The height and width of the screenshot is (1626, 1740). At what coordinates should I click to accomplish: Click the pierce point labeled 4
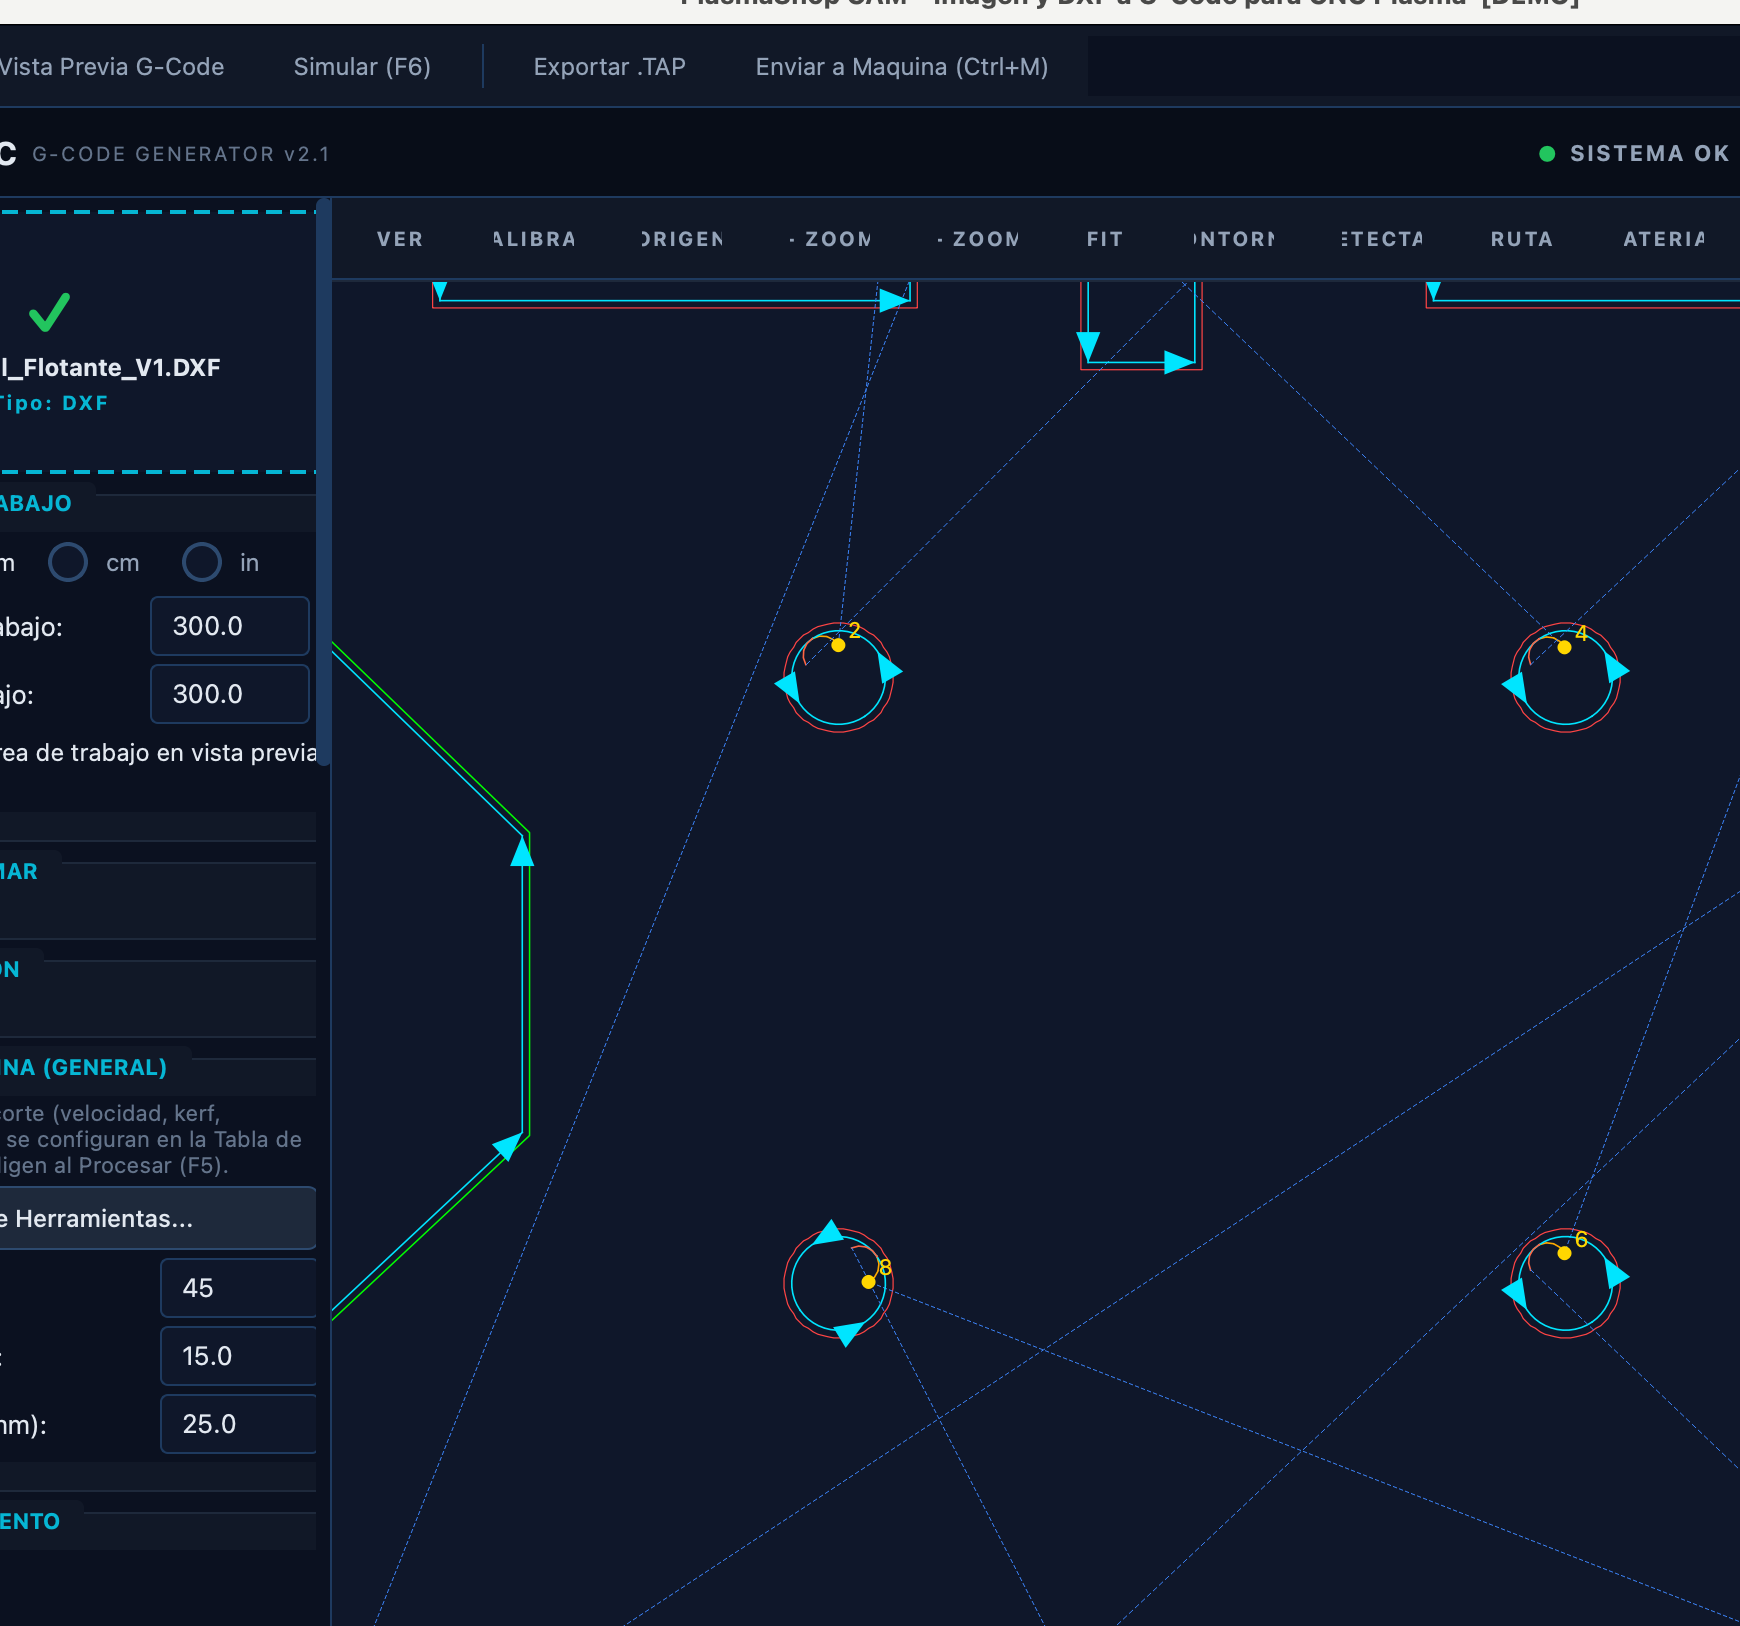[x=1565, y=647]
